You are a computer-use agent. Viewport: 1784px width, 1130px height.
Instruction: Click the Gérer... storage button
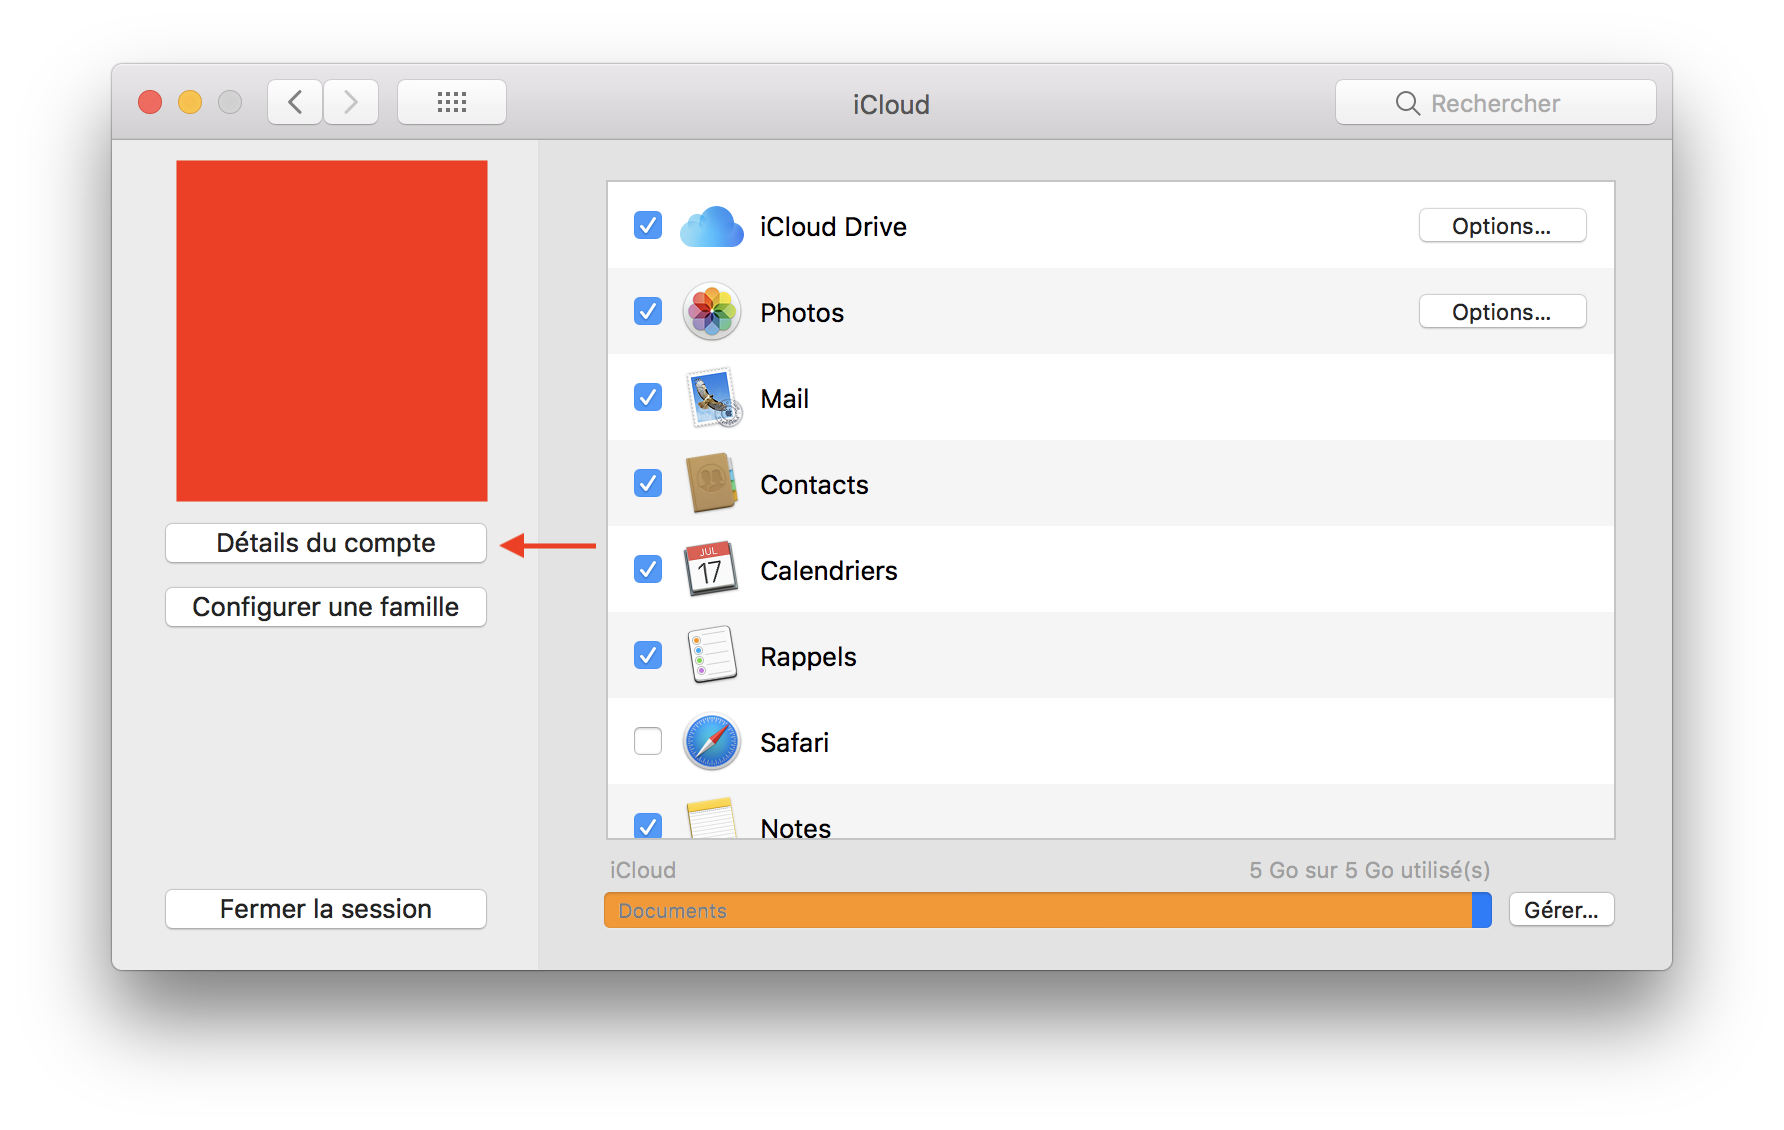coord(1561,910)
